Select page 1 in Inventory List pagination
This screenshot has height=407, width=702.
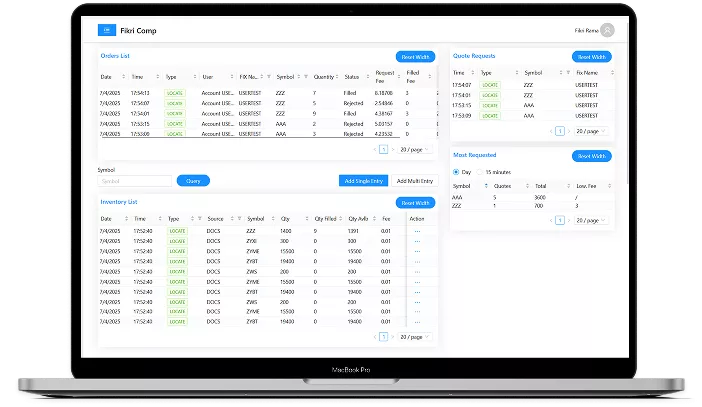click(383, 337)
